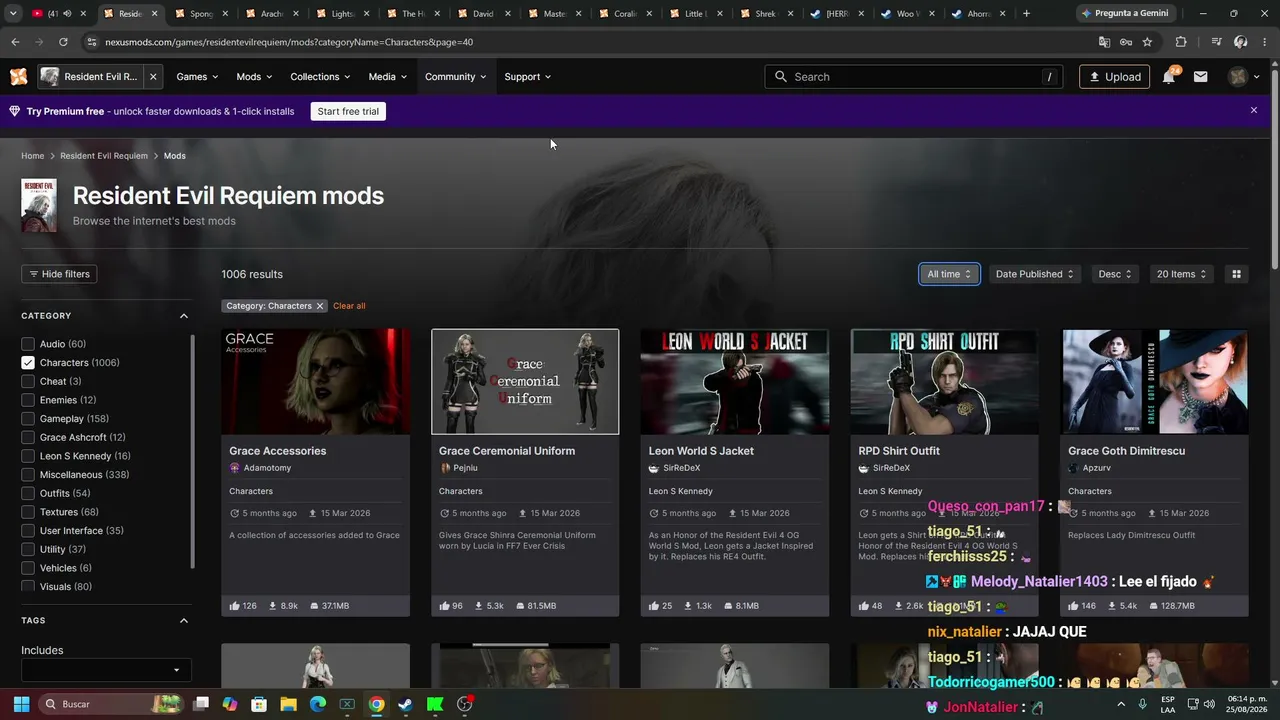Check the Enemies category filter
Image resolution: width=1280 pixels, height=720 pixels.
[x=28, y=400]
